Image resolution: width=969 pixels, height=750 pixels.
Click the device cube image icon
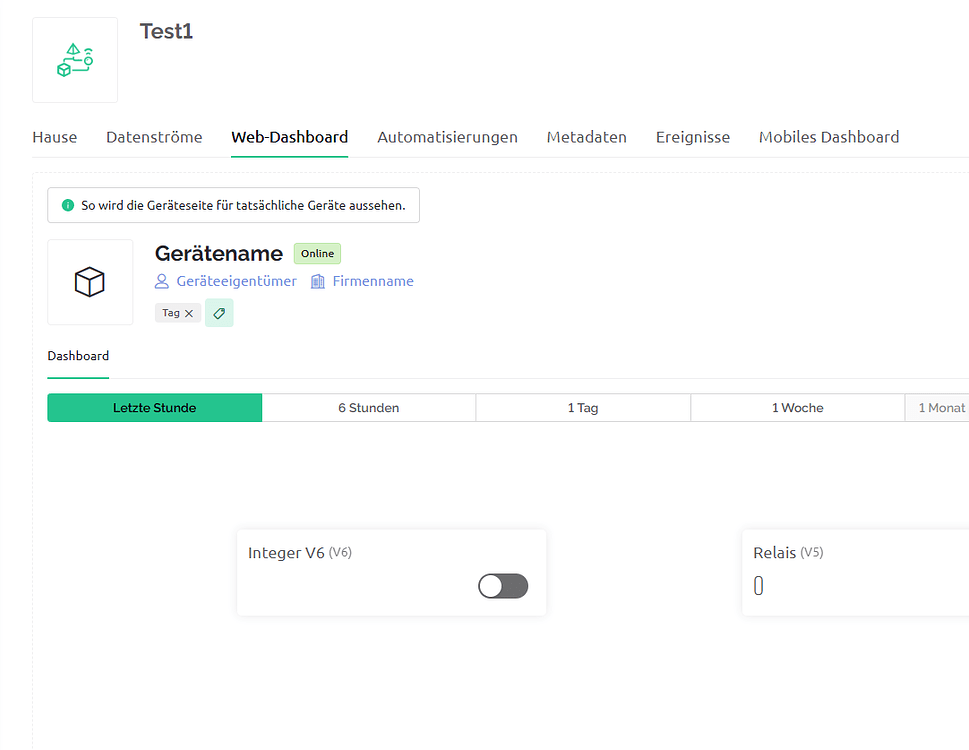(90, 282)
